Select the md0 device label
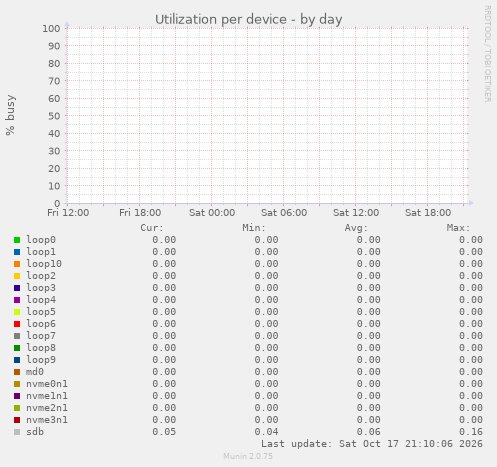Image resolution: width=497 pixels, height=467 pixels. coord(35,372)
